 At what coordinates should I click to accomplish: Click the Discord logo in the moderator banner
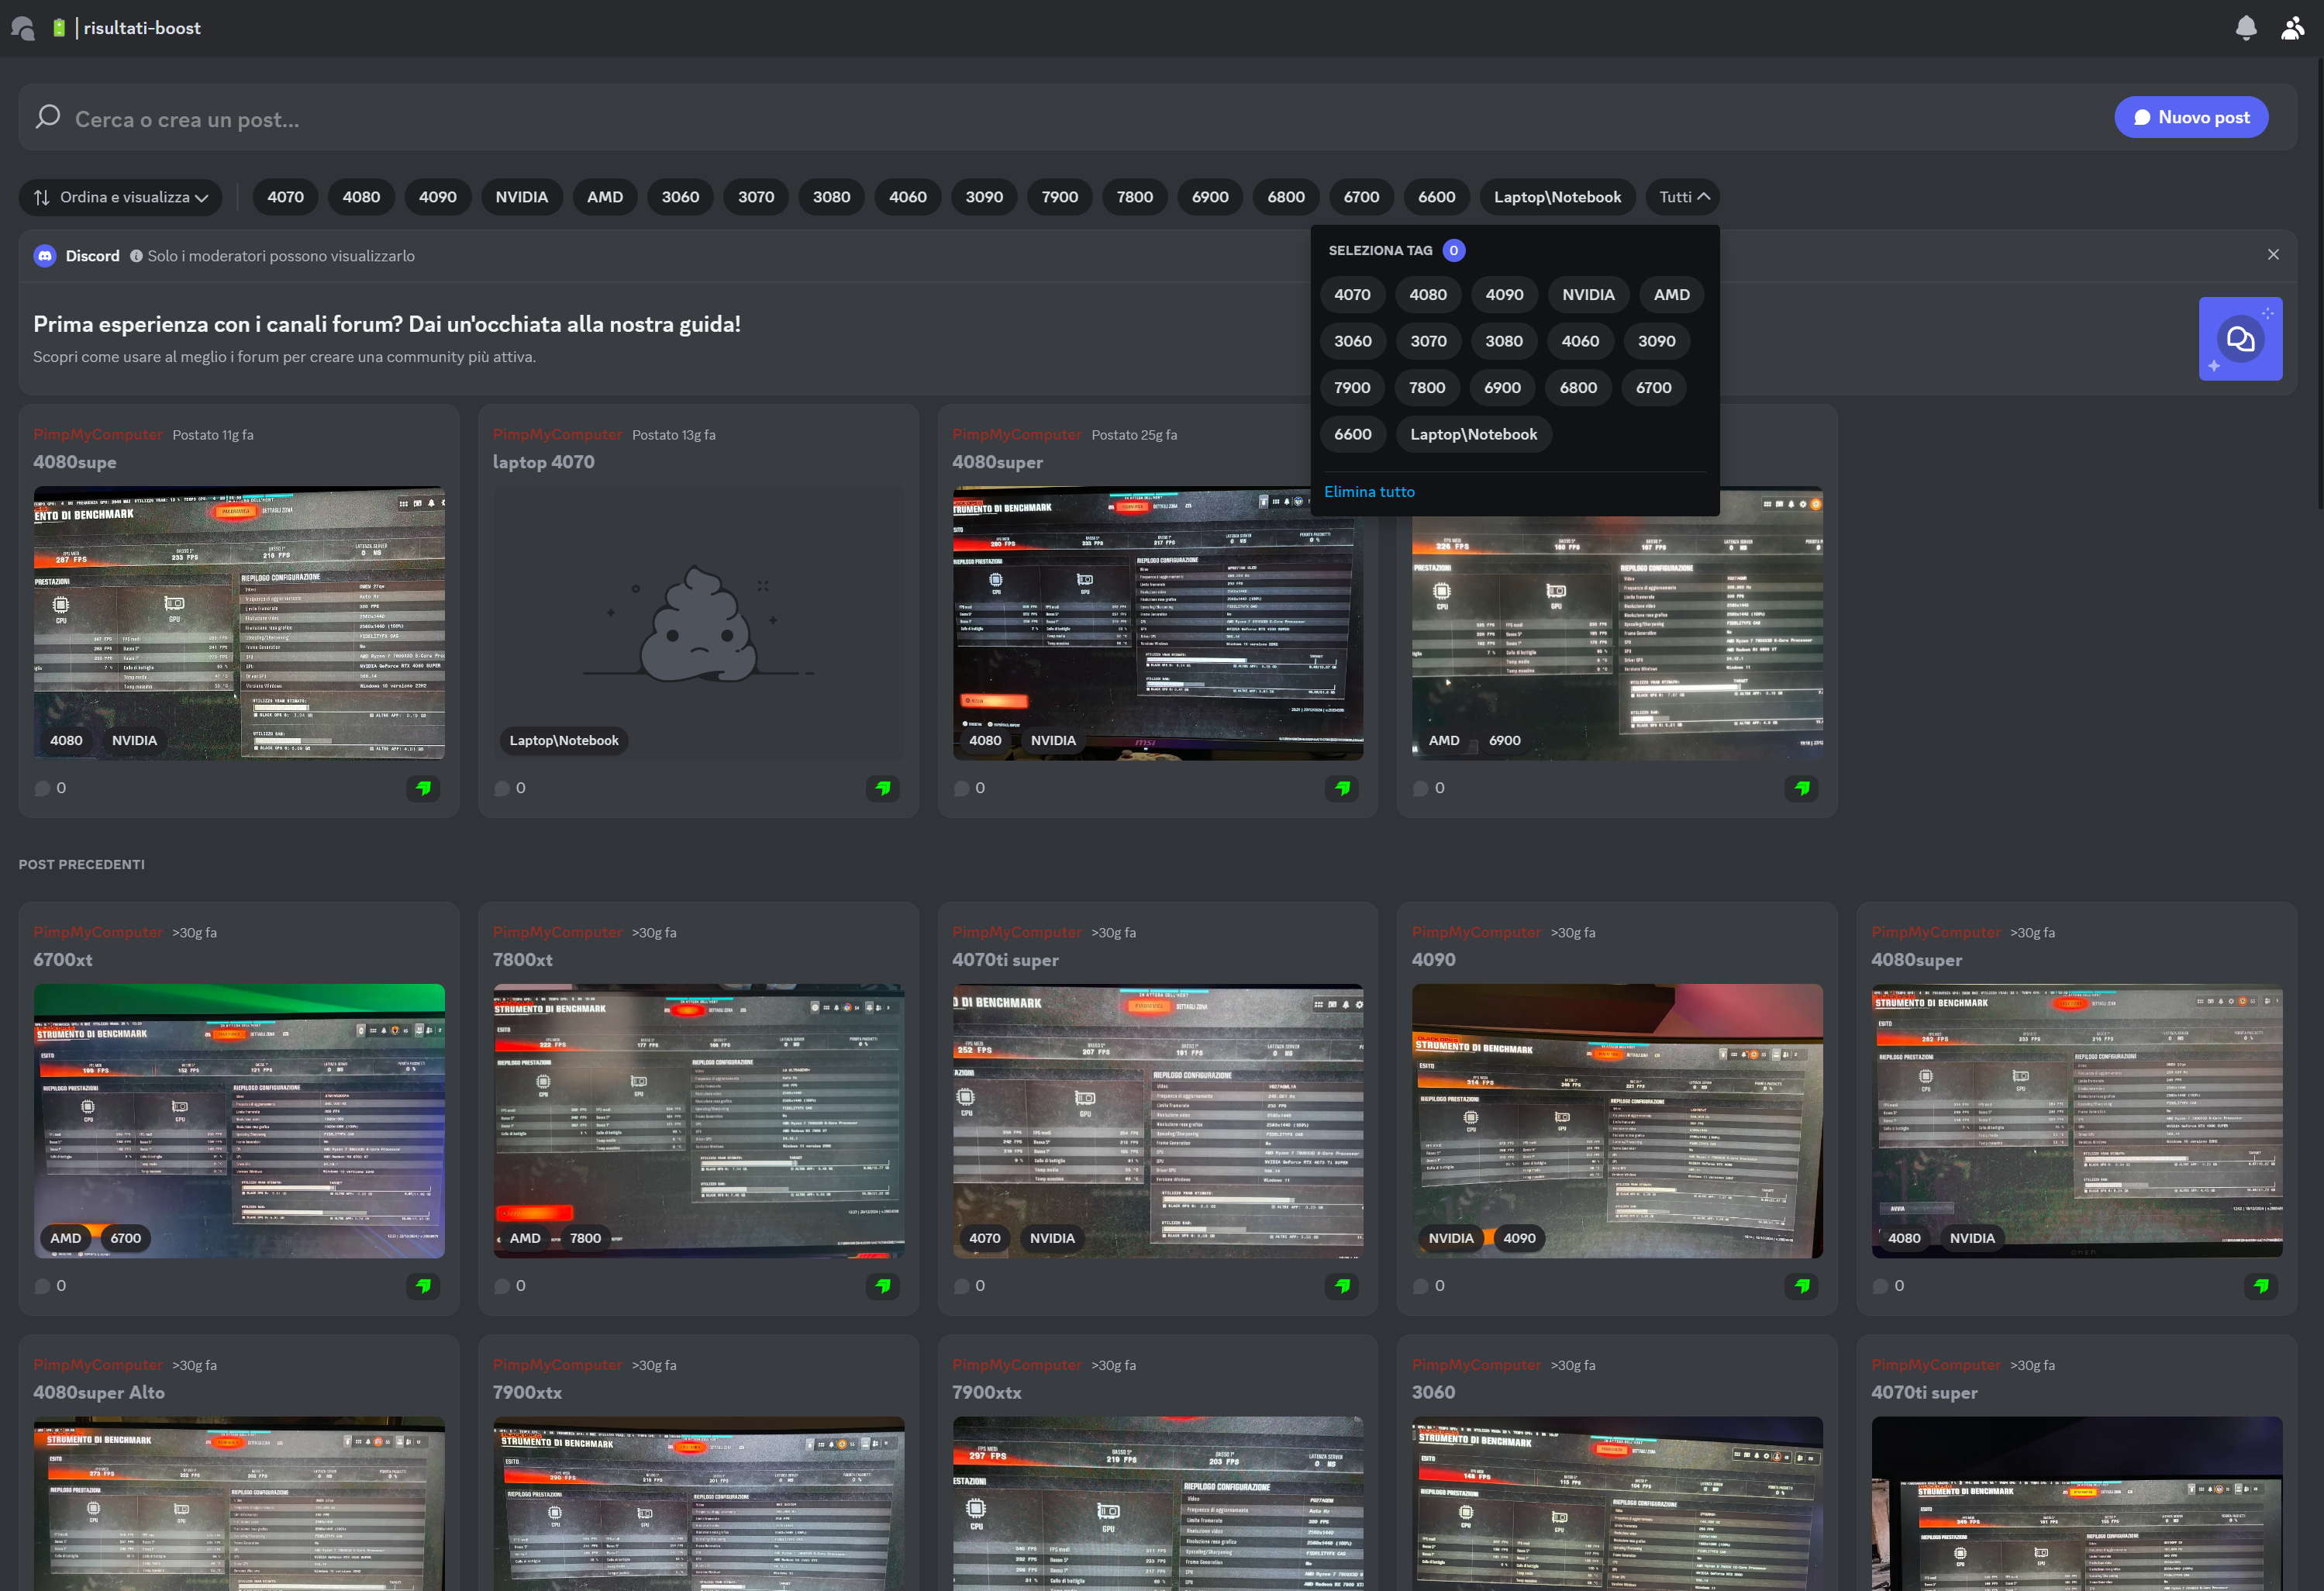(x=44, y=255)
